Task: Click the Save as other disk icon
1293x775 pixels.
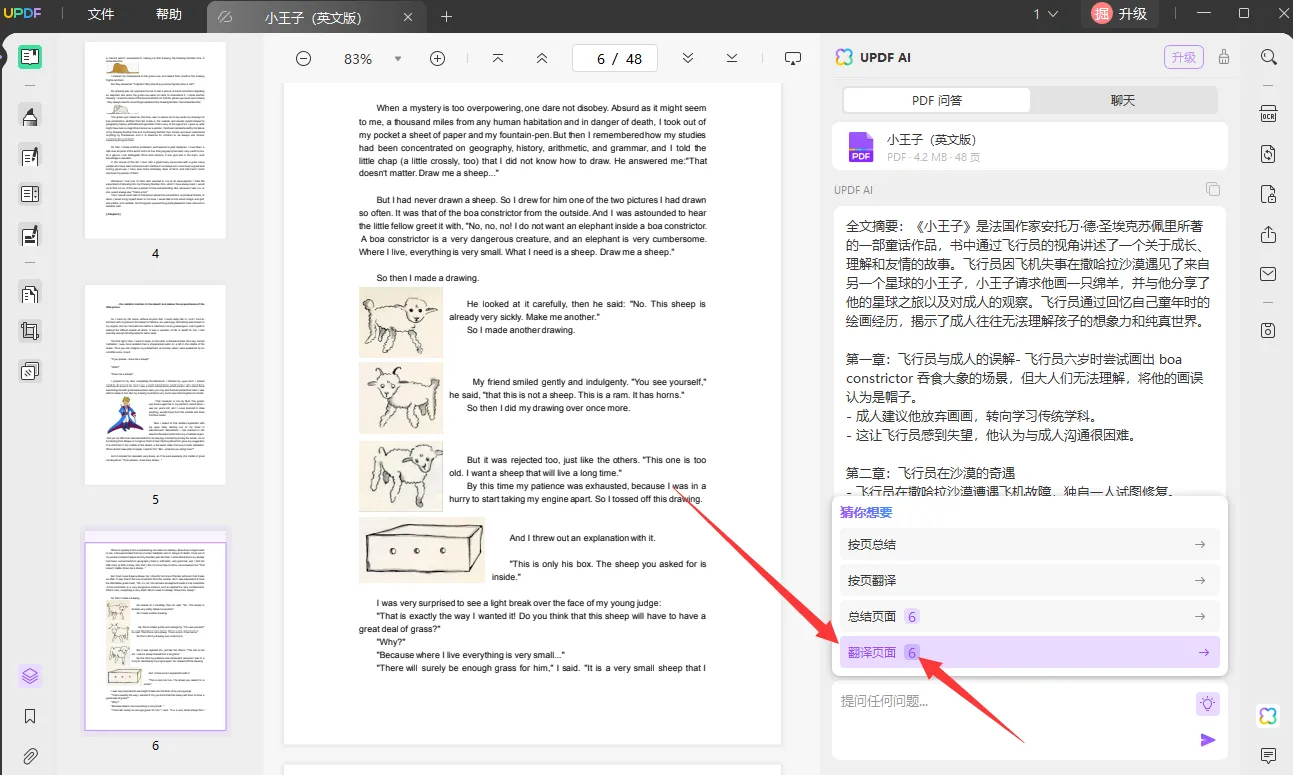Action: 1269,330
